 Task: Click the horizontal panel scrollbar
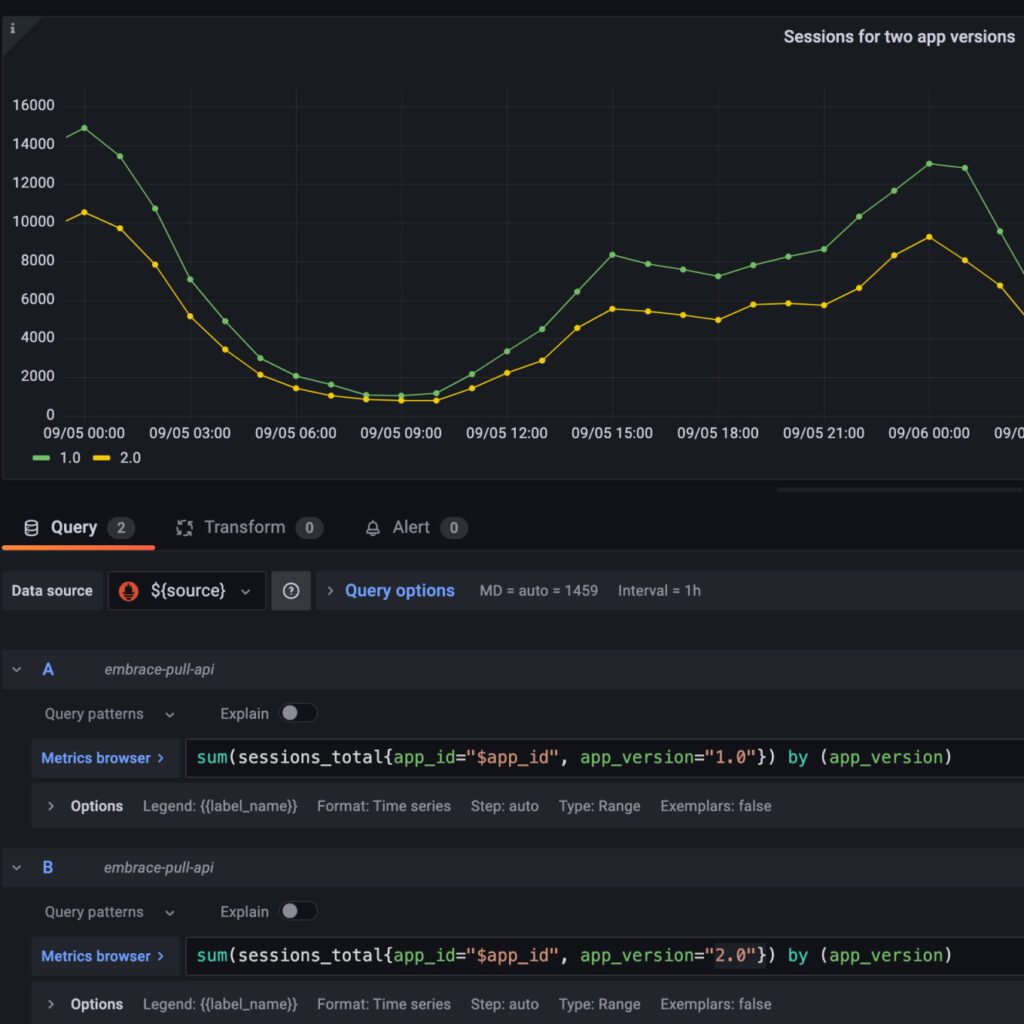pos(900,489)
